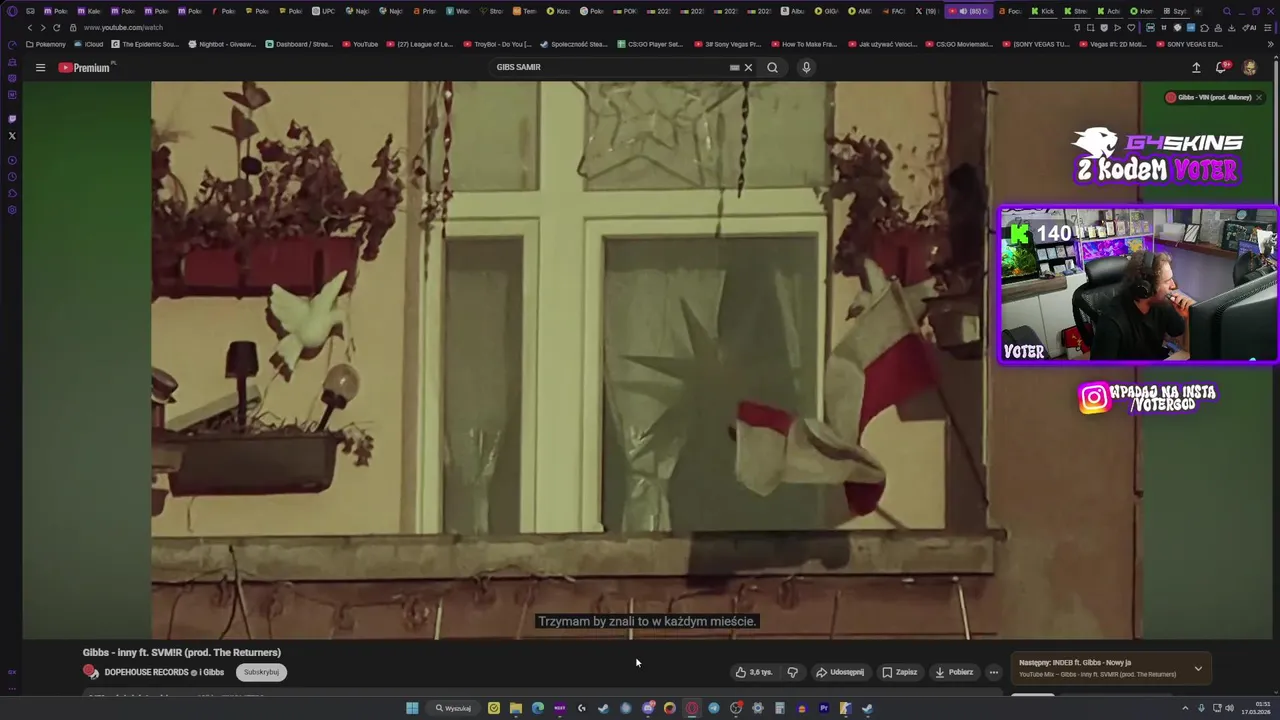Image resolution: width=1280 pixels, height=720 pixels.
Task: Open the Telegram icon in the taskbar
Action: (714, 708)
